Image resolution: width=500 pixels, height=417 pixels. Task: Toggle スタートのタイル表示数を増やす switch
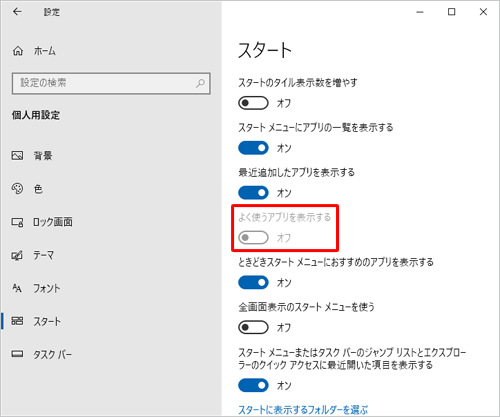(x=253, y=103)
